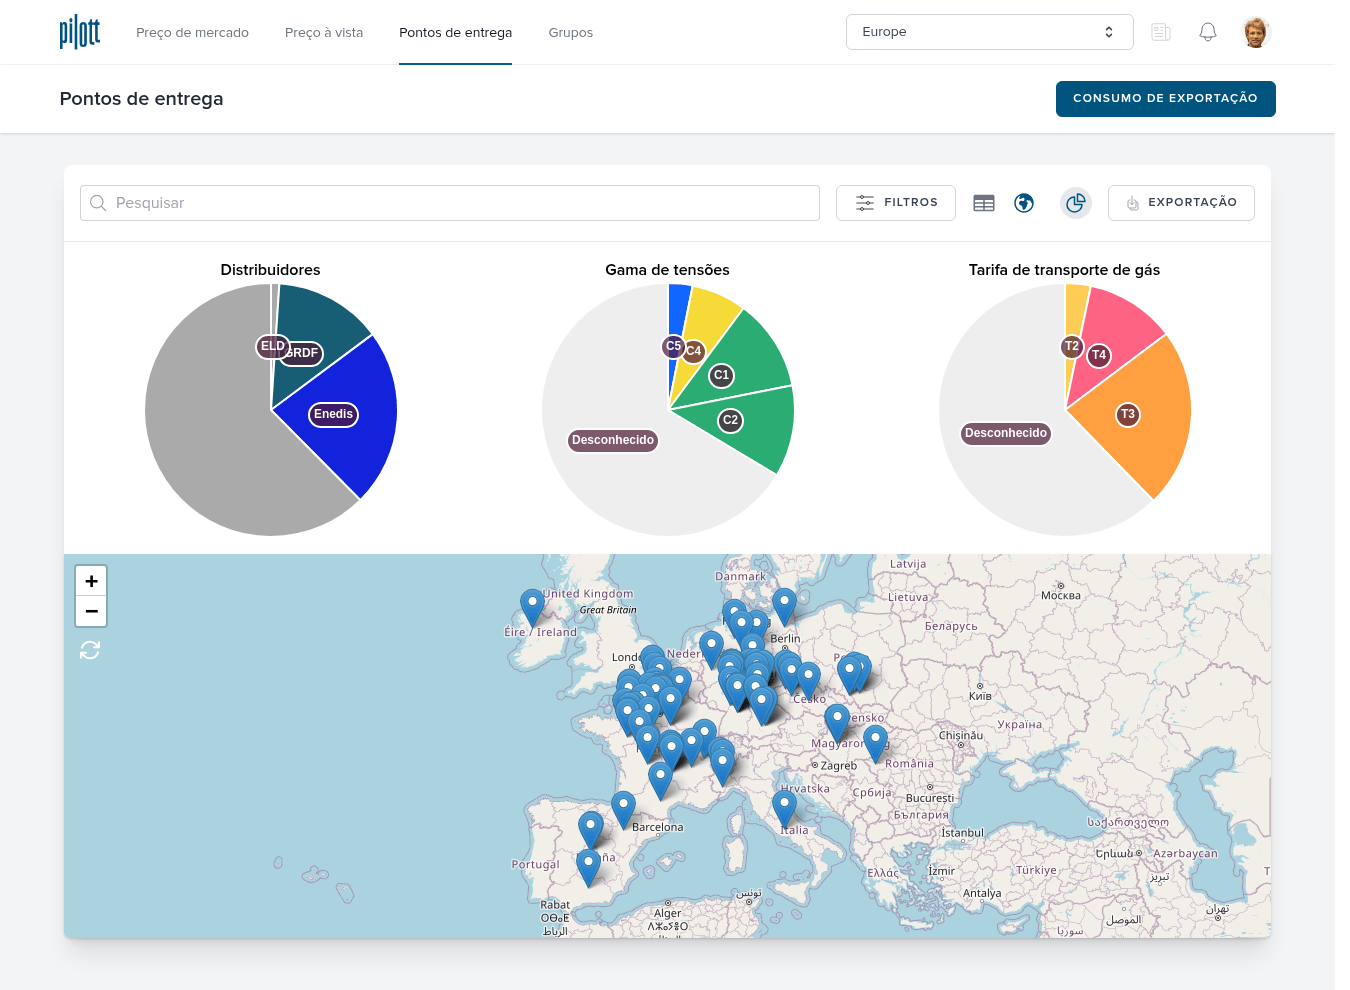
Task: Go to Preço à vista tab
Action: tap(324, 33)
